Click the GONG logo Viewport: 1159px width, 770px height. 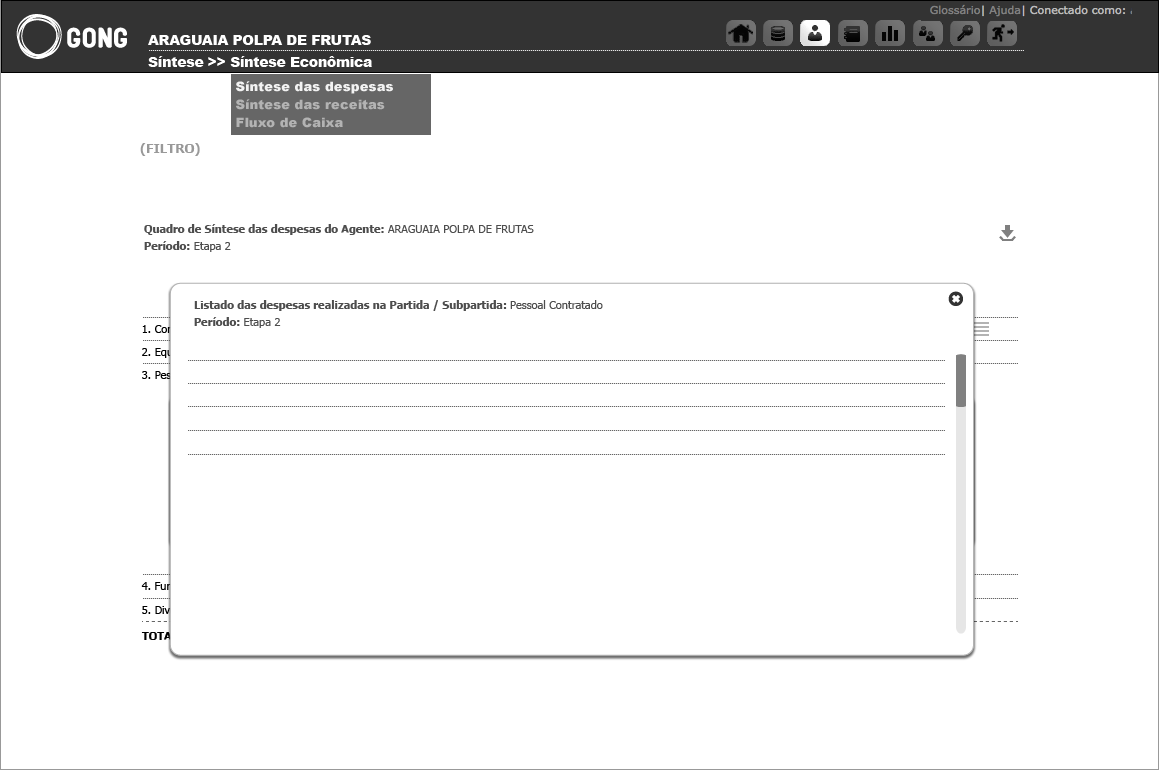point(73,38)
